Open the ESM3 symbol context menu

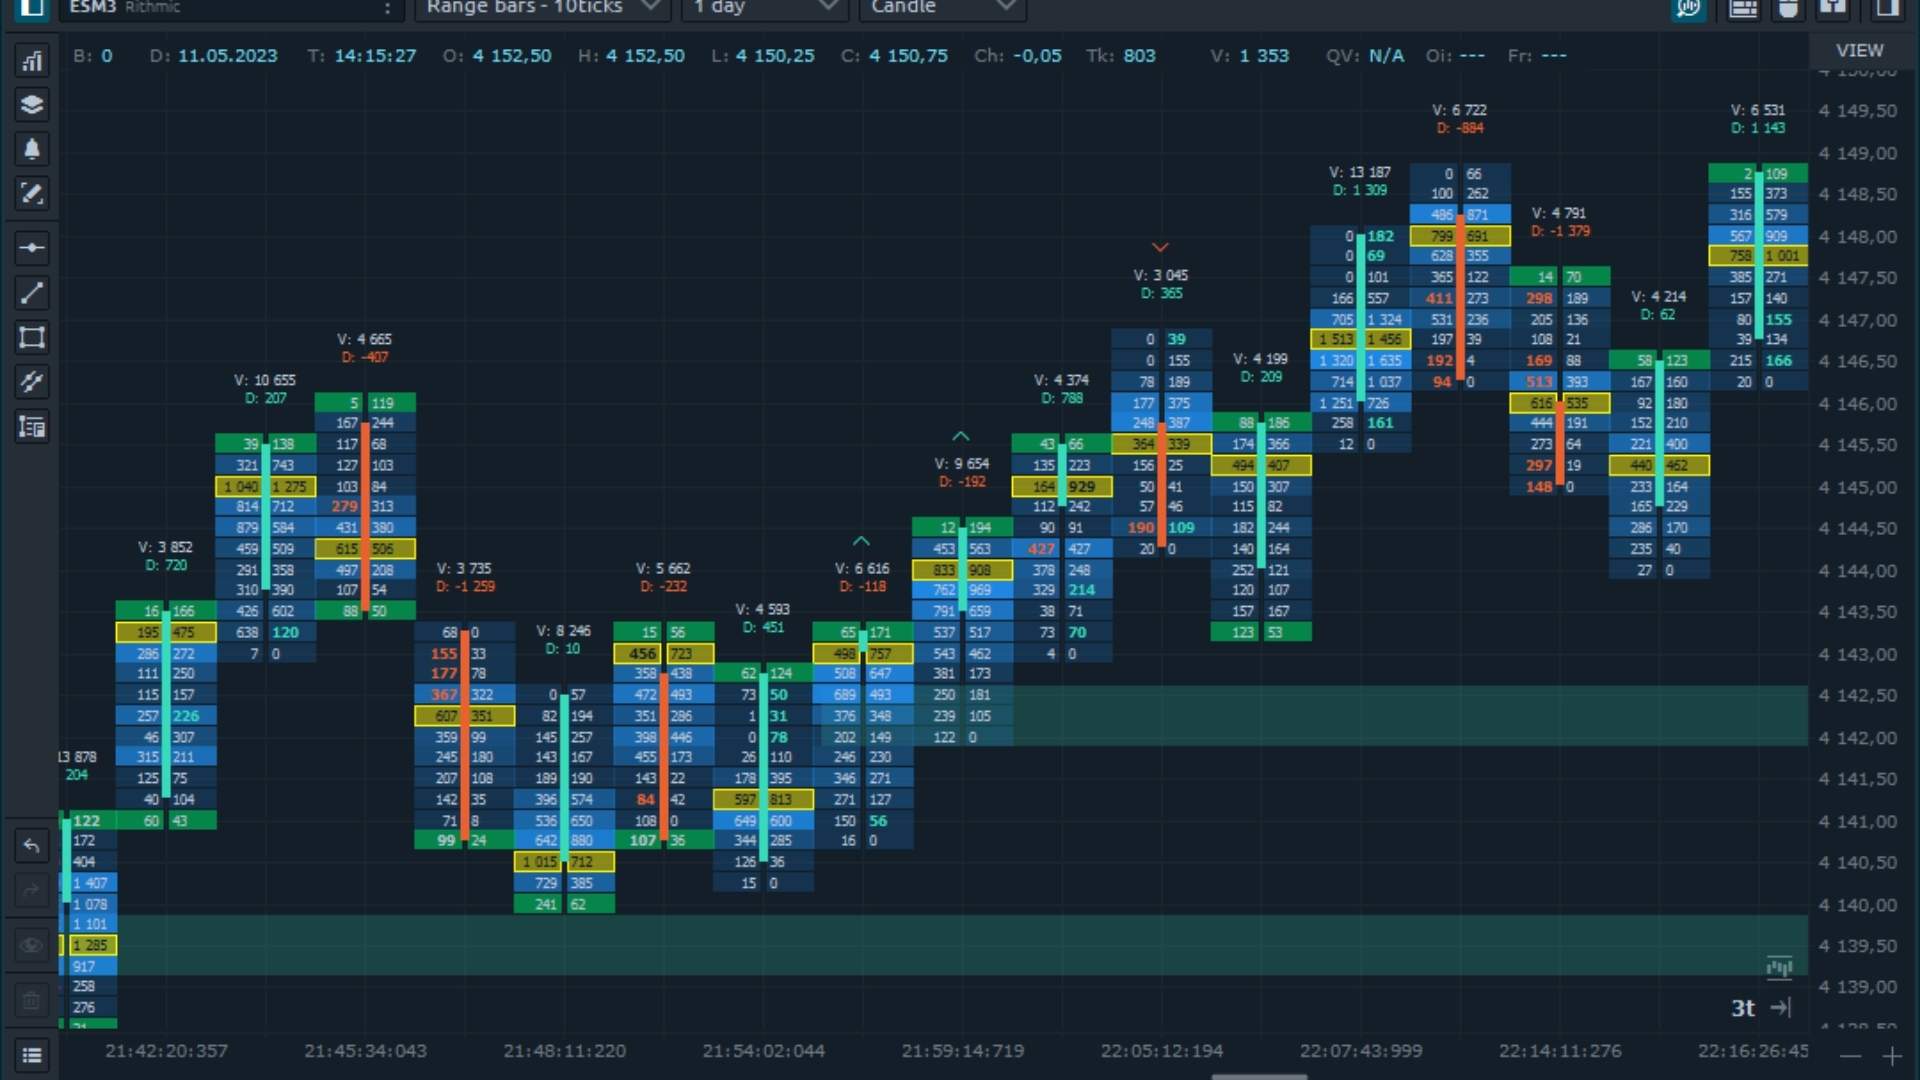pos(389,8)
